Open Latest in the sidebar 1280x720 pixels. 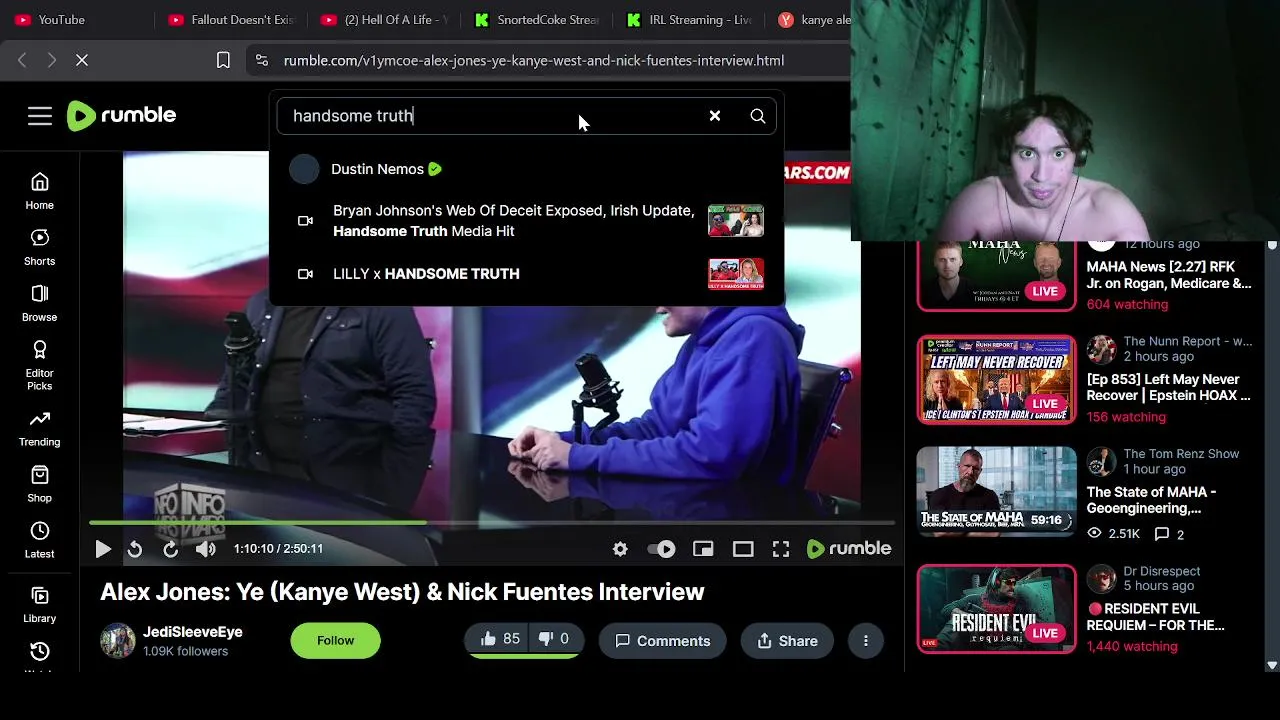pyautogui.click(x=40, y=540)
